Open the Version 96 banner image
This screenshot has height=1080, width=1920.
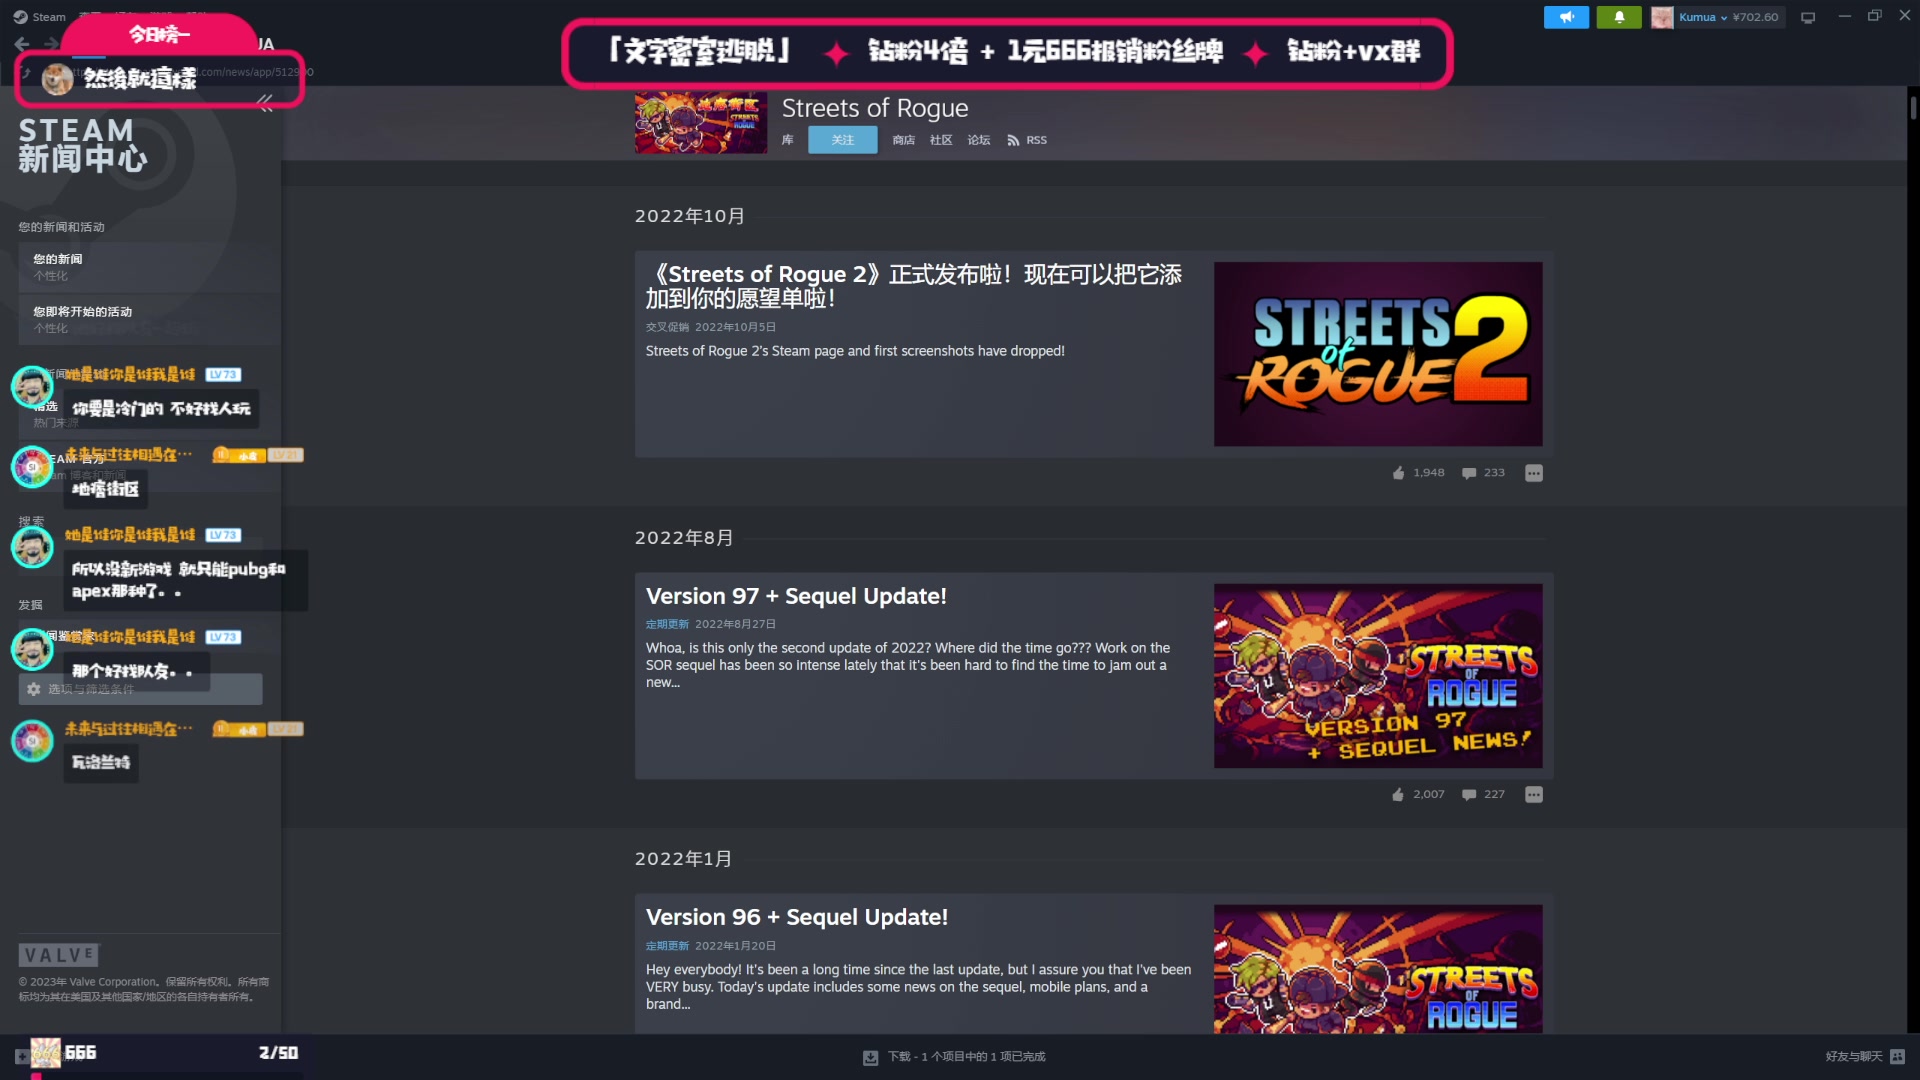(x=1378, y=969)
